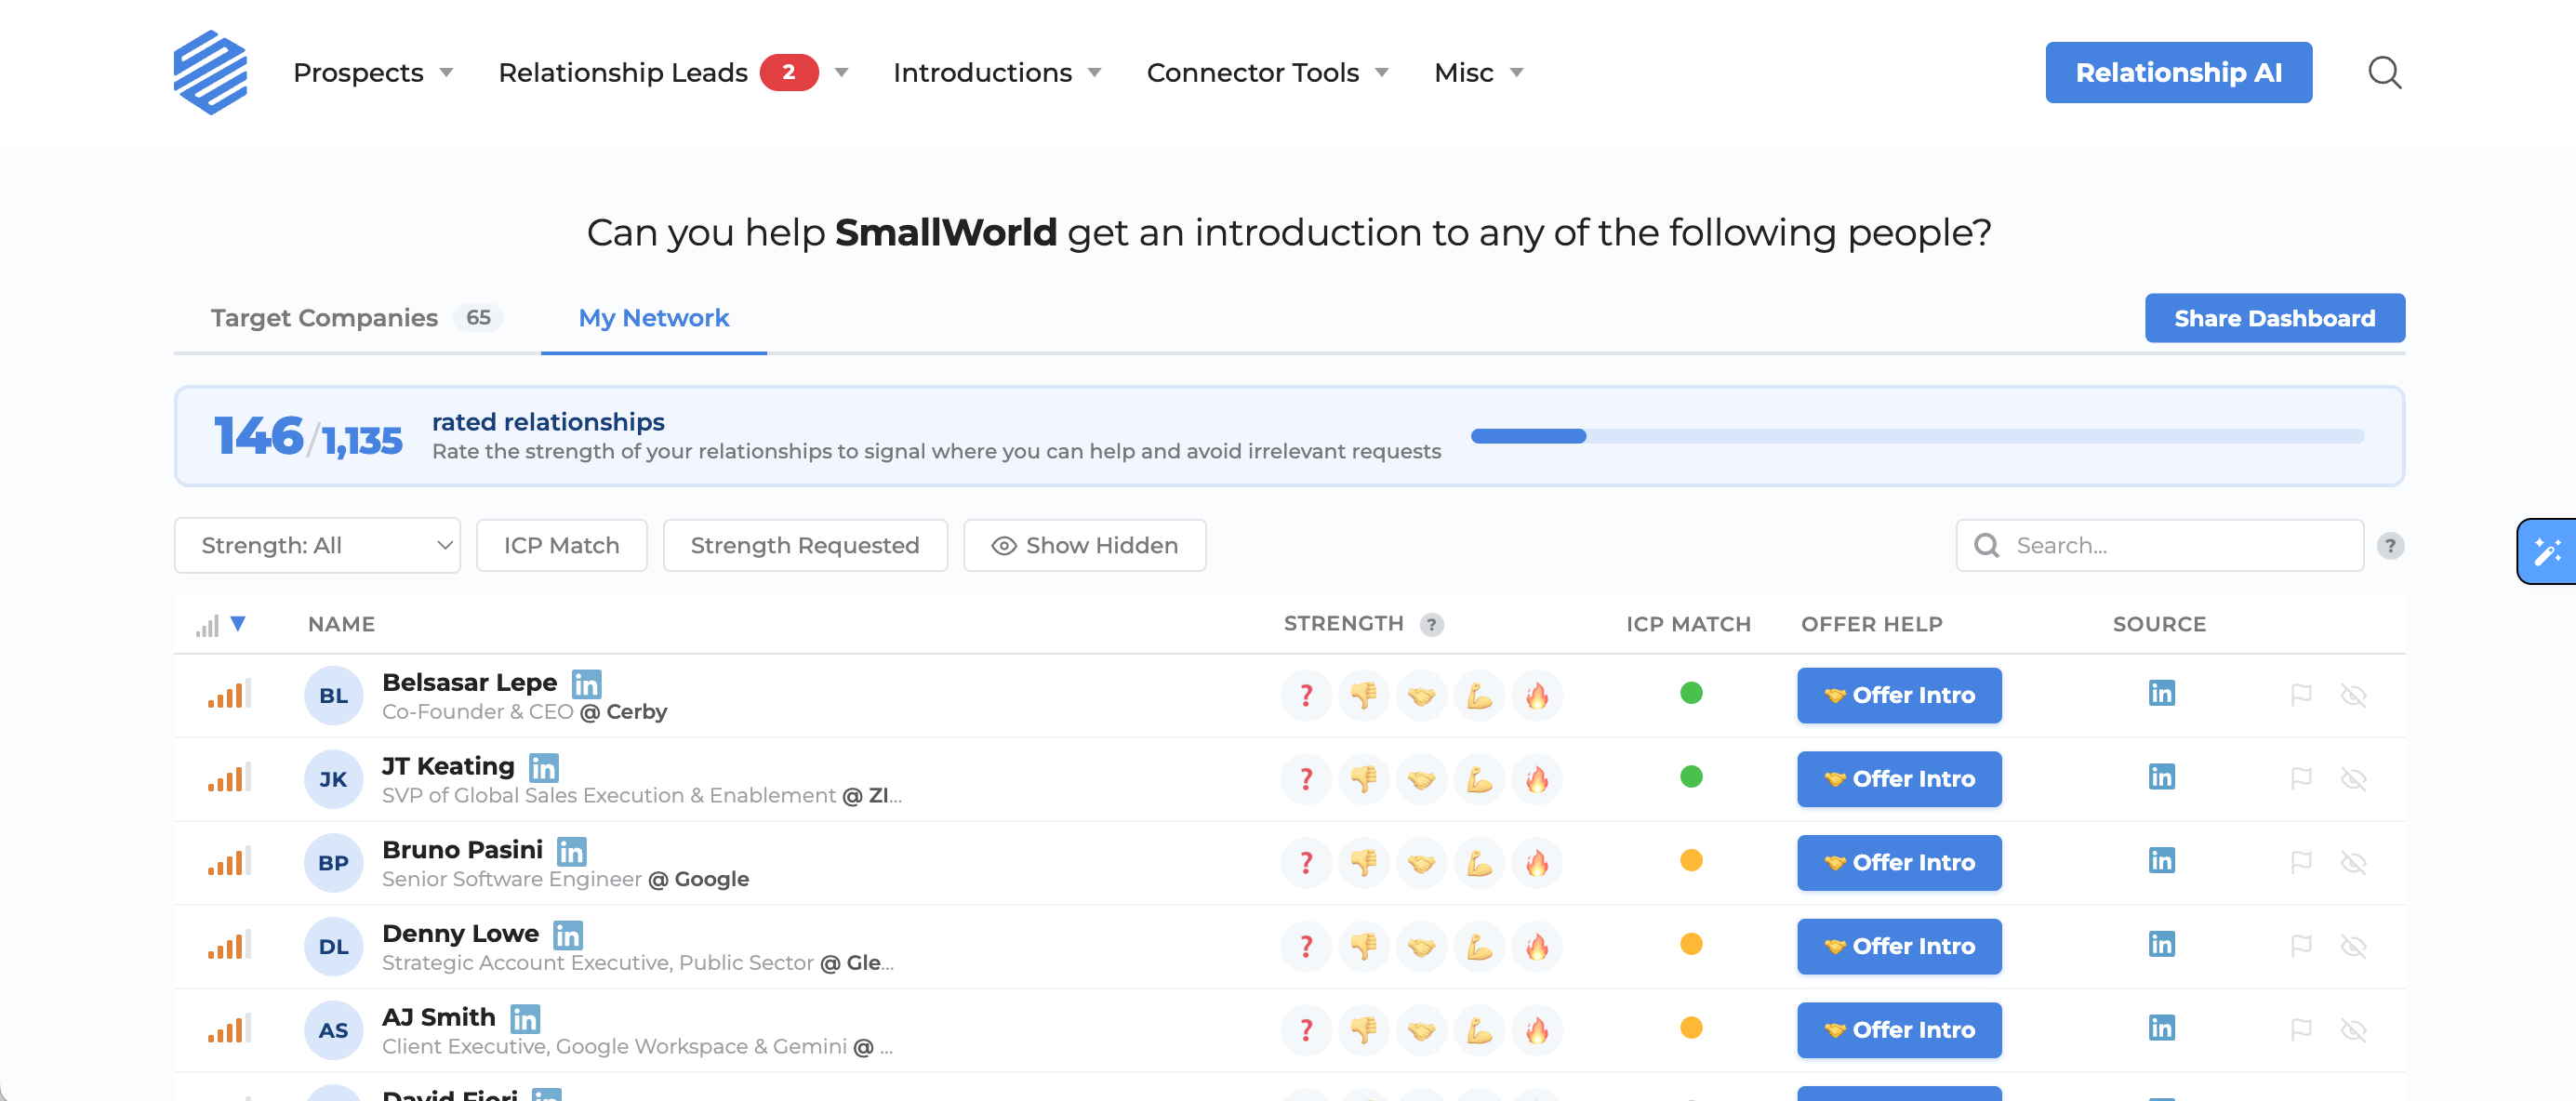Hide Bruno Pasini using crossed-eye icon

click(2353, 863)
